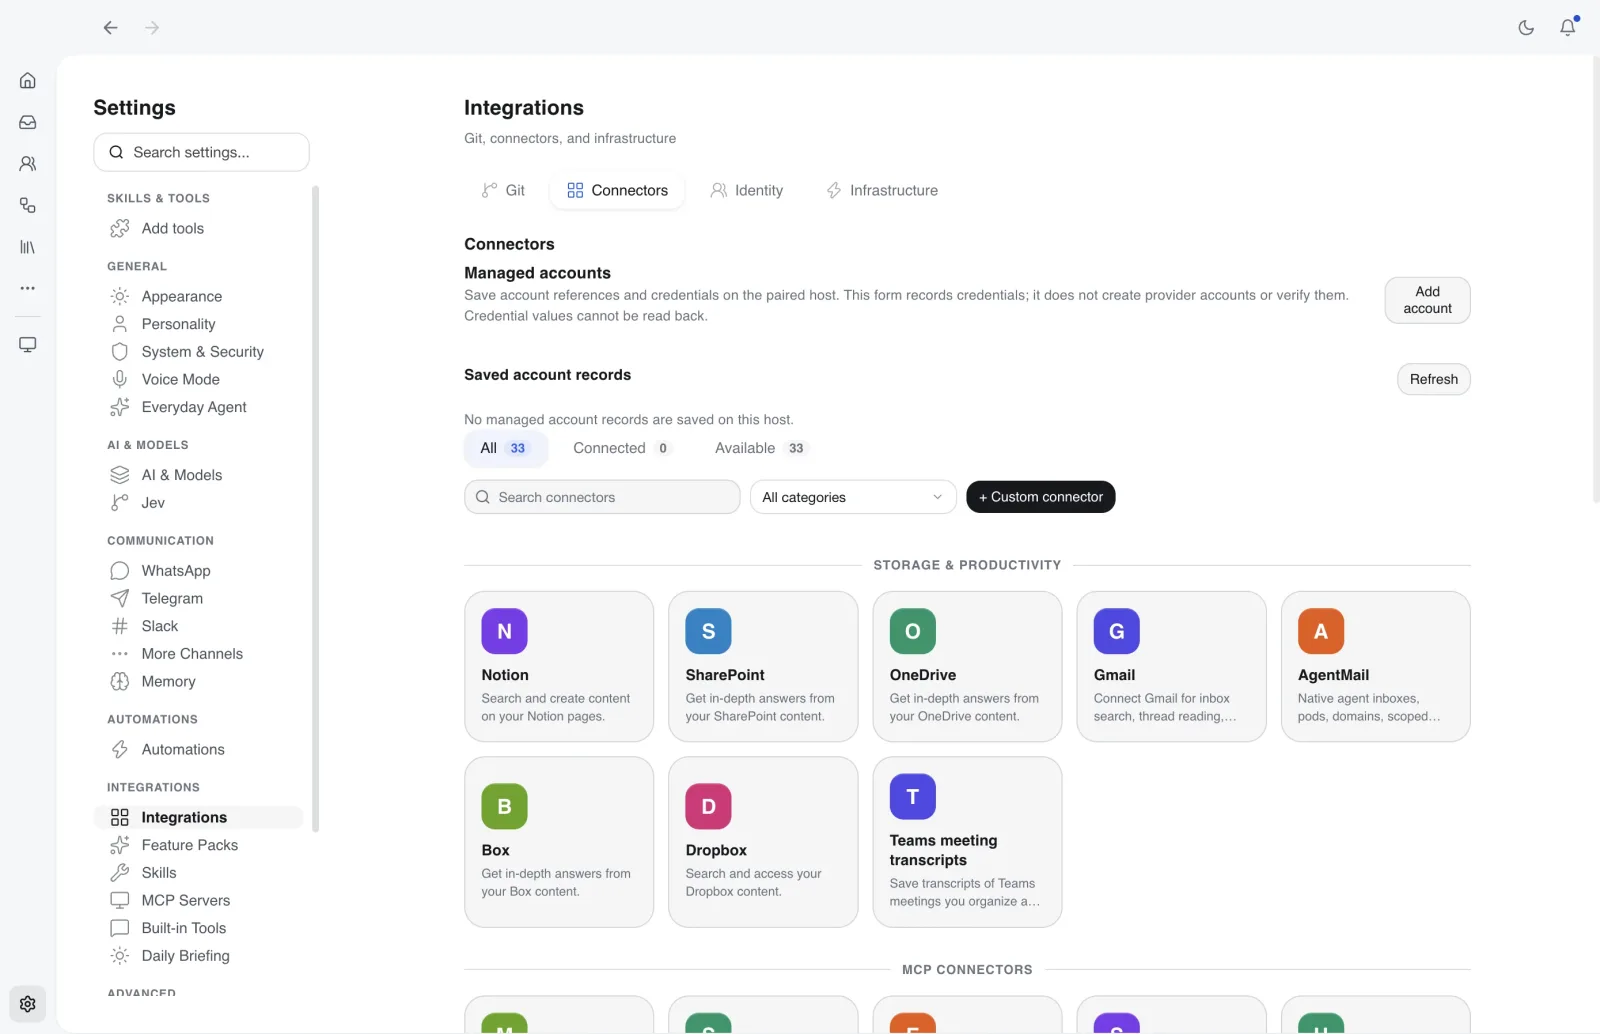The width and height of the screenshot is (1600, 1034).
Task: Filter by Connected connectors
Action: click(621, 448)
